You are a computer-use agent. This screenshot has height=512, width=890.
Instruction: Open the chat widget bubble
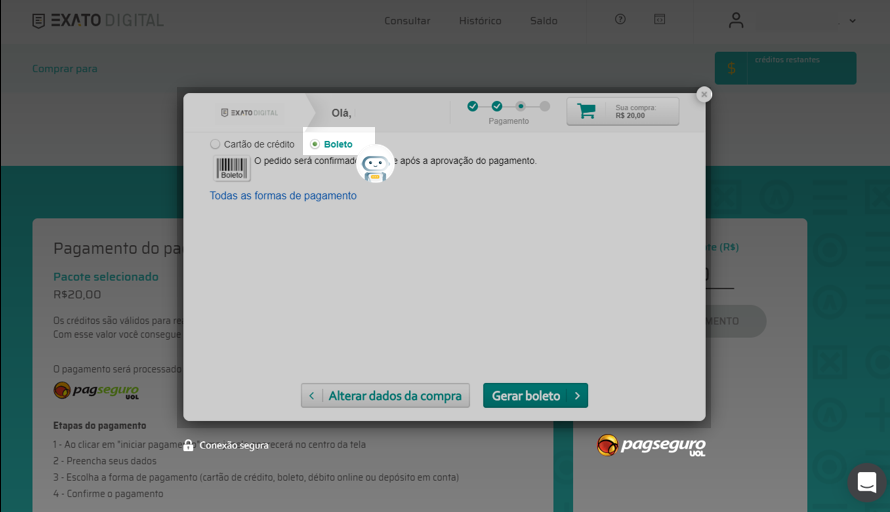coord(866,483)
